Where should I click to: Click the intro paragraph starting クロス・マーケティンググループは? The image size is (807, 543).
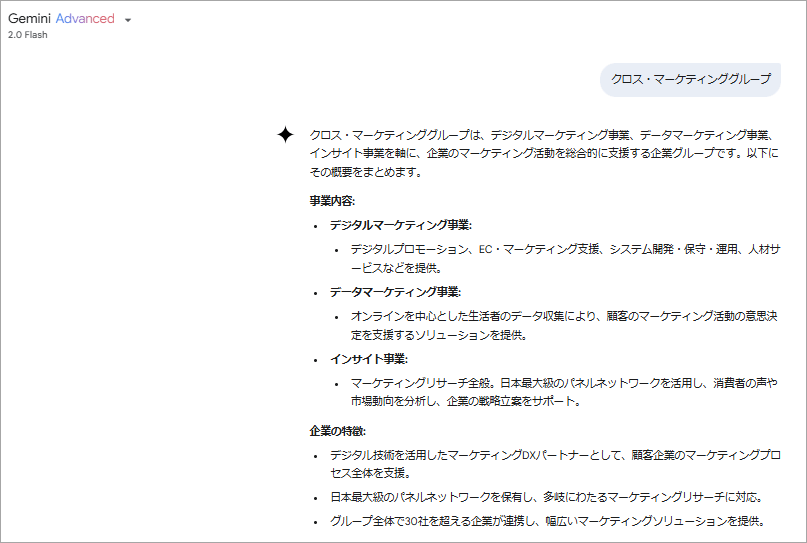click(543, 153)
